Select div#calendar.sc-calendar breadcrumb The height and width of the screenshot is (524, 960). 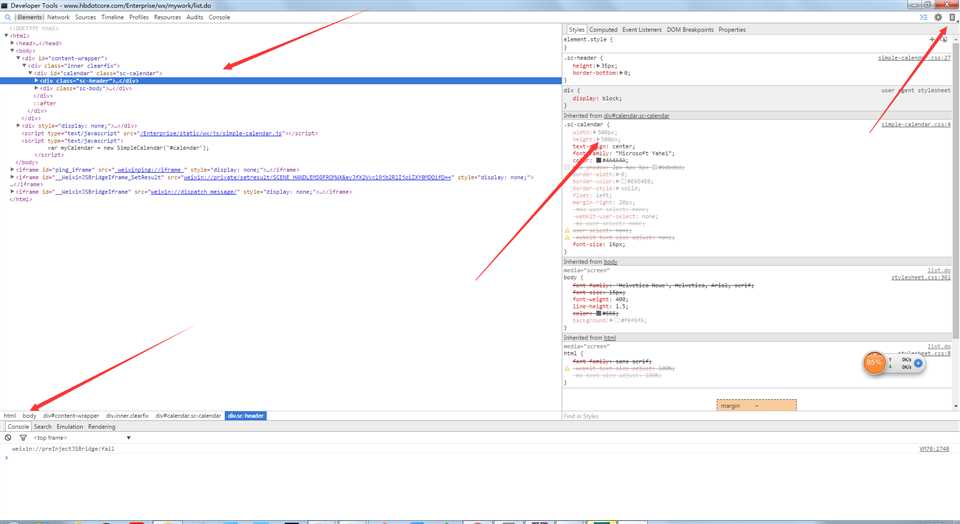[x=188, y=416]
